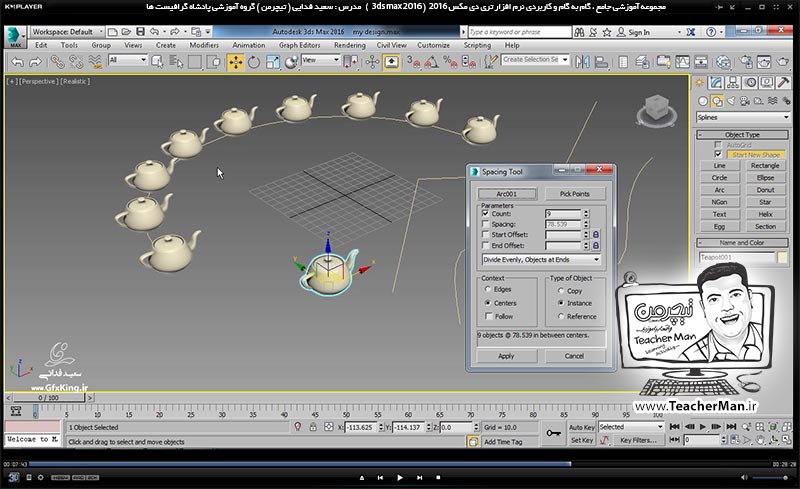The height and width of the screenshot is (489, 800).
Task: Open the Splines category dropdown
Action: tap(743, 117)
